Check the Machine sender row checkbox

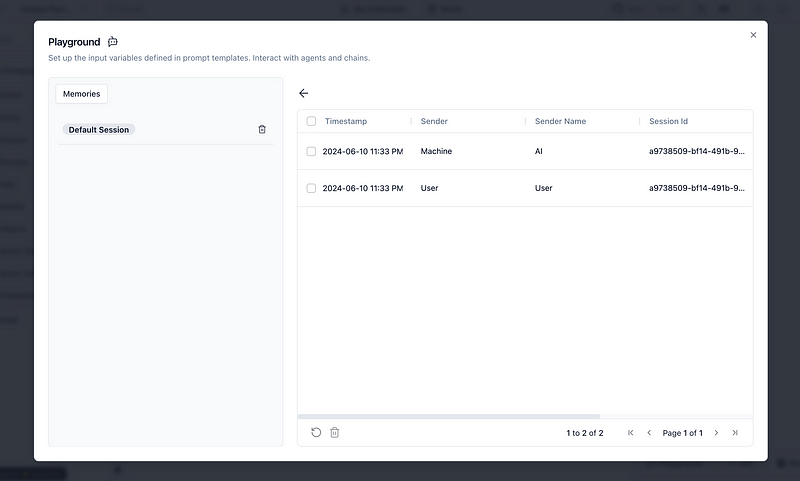point(311,151)
